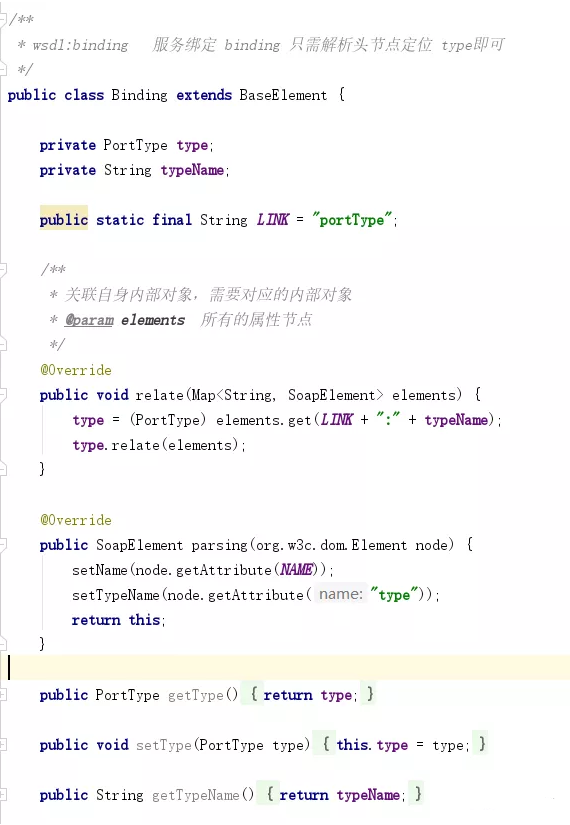Expand the folded setType method gutter icon
570x825 pixels.
[3, 744]
